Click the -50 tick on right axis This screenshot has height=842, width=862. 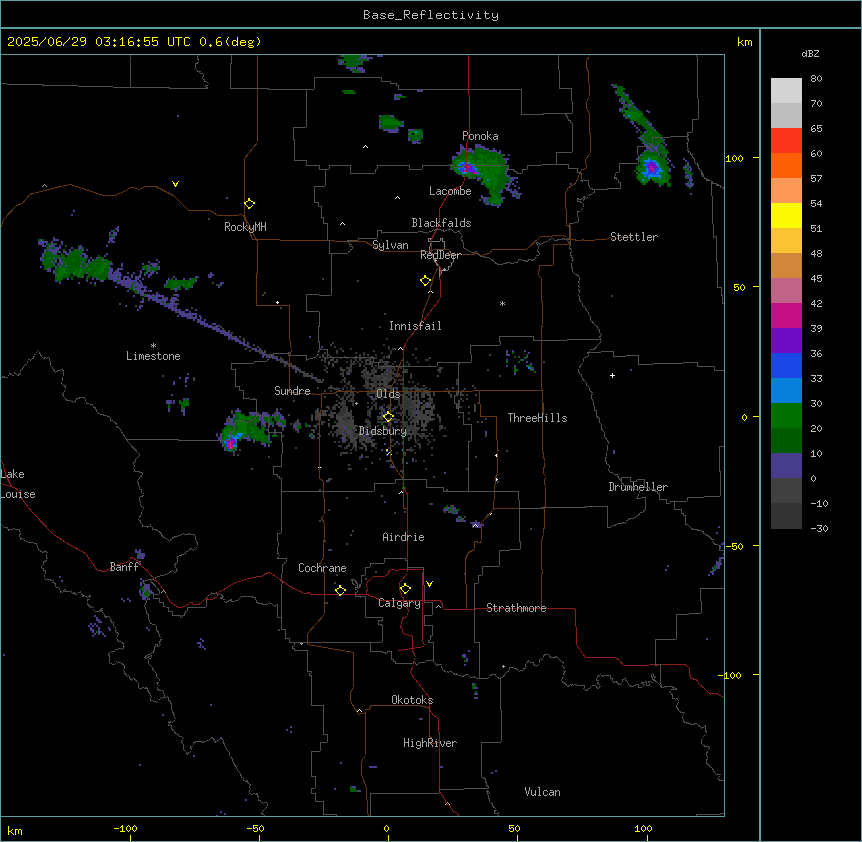[735, 546]
